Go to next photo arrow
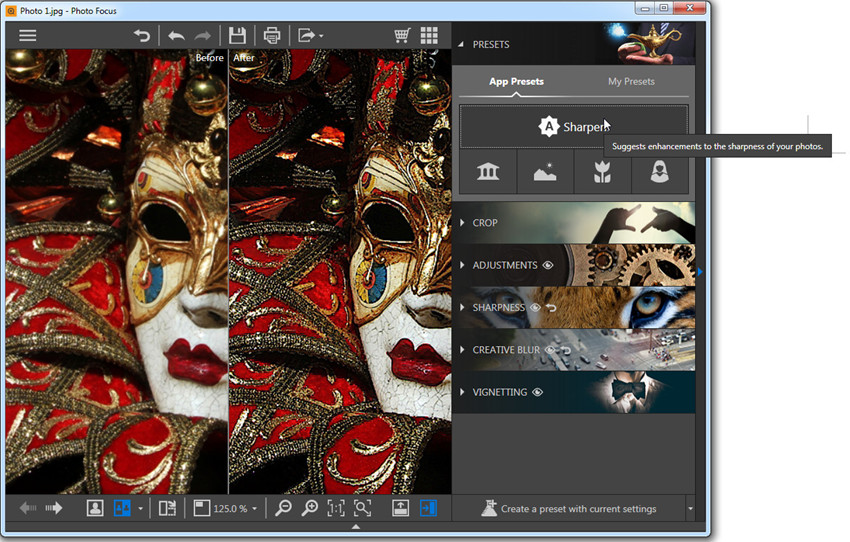 tap(54, 508)
